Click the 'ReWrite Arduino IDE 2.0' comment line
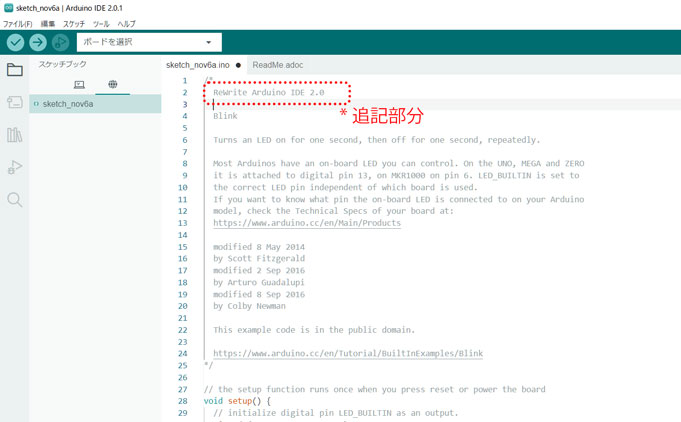The image size is (681, 422). click(268, 92)
